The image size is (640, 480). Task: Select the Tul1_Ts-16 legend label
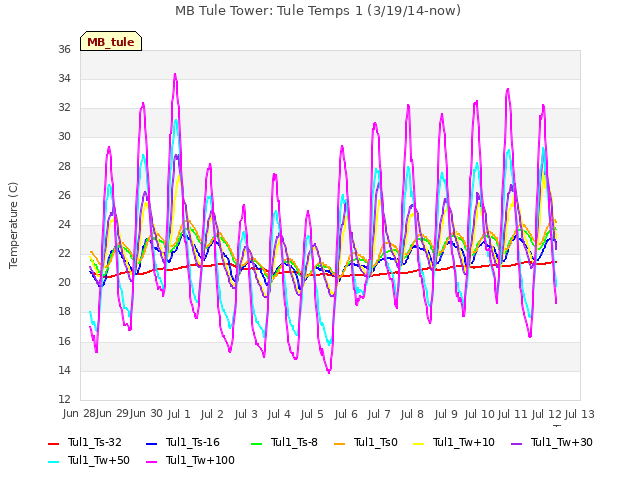point(193,442)
